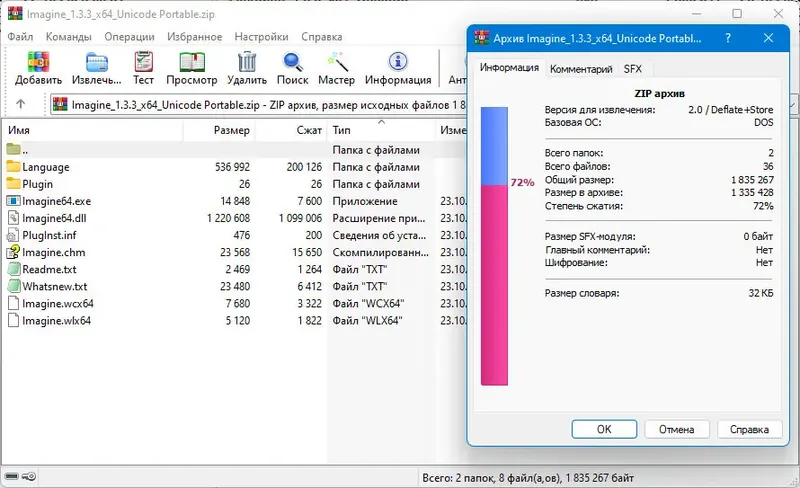Click the archive path address field

coord(259,105)
